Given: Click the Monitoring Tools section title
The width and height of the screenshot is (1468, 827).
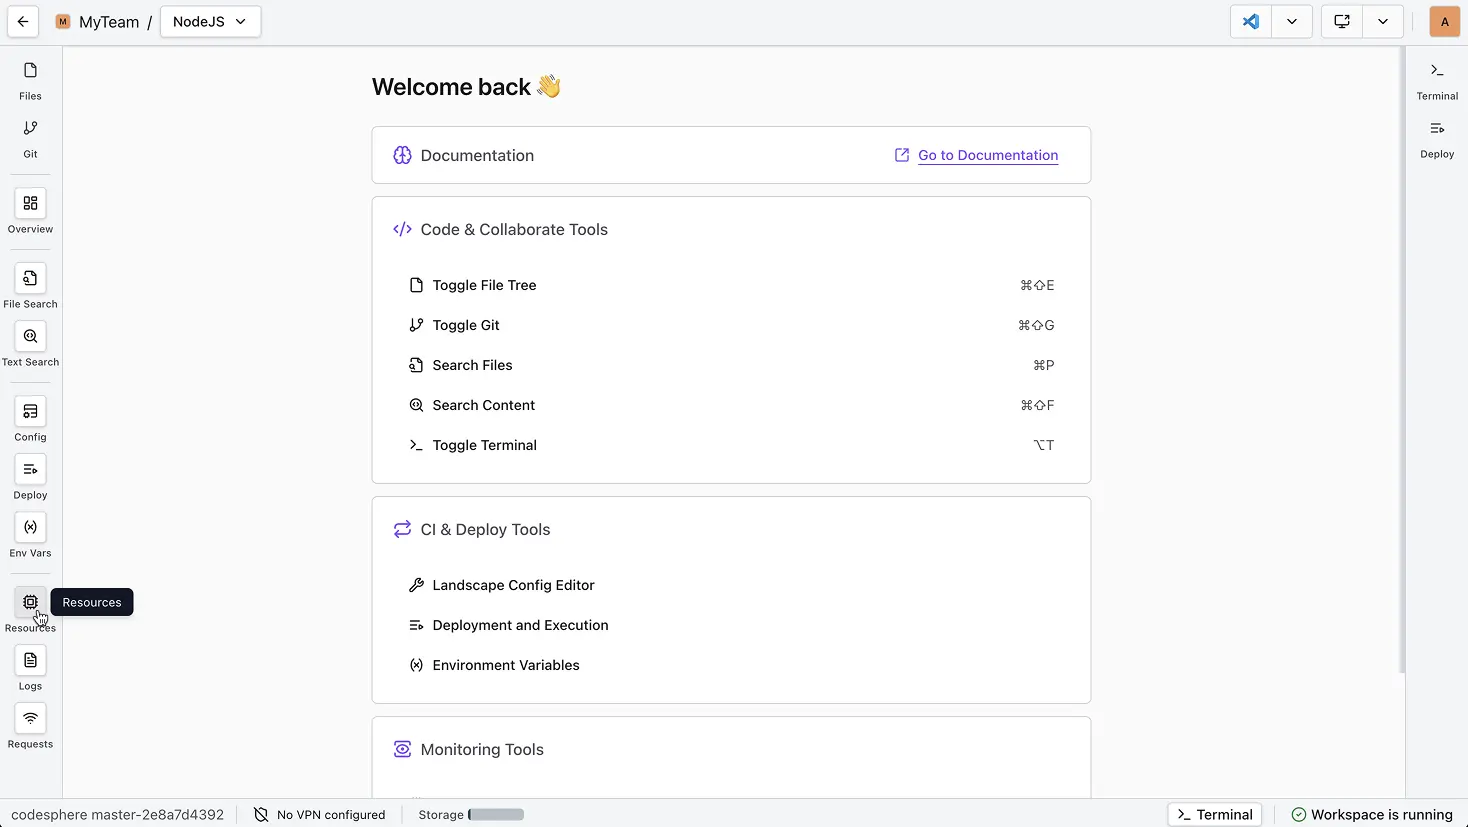Looking at the screenshot, I should 482,750.
